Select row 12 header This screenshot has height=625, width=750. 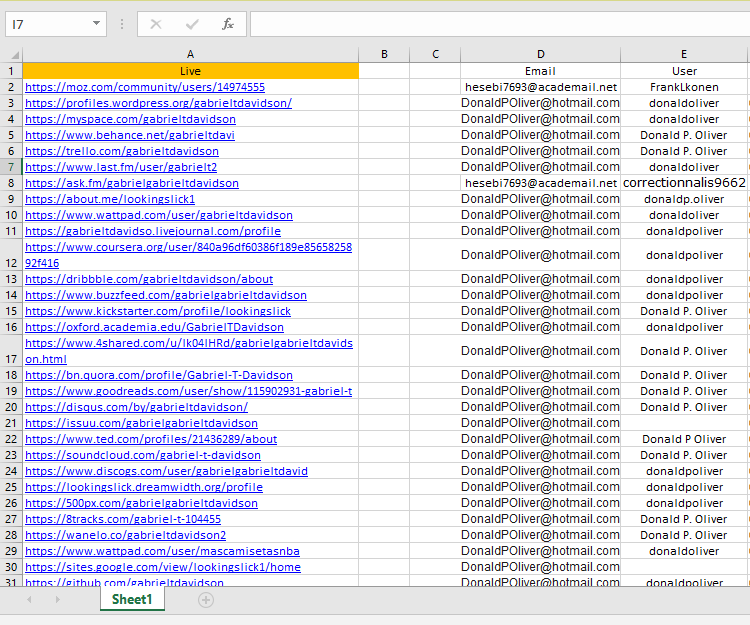11,255
